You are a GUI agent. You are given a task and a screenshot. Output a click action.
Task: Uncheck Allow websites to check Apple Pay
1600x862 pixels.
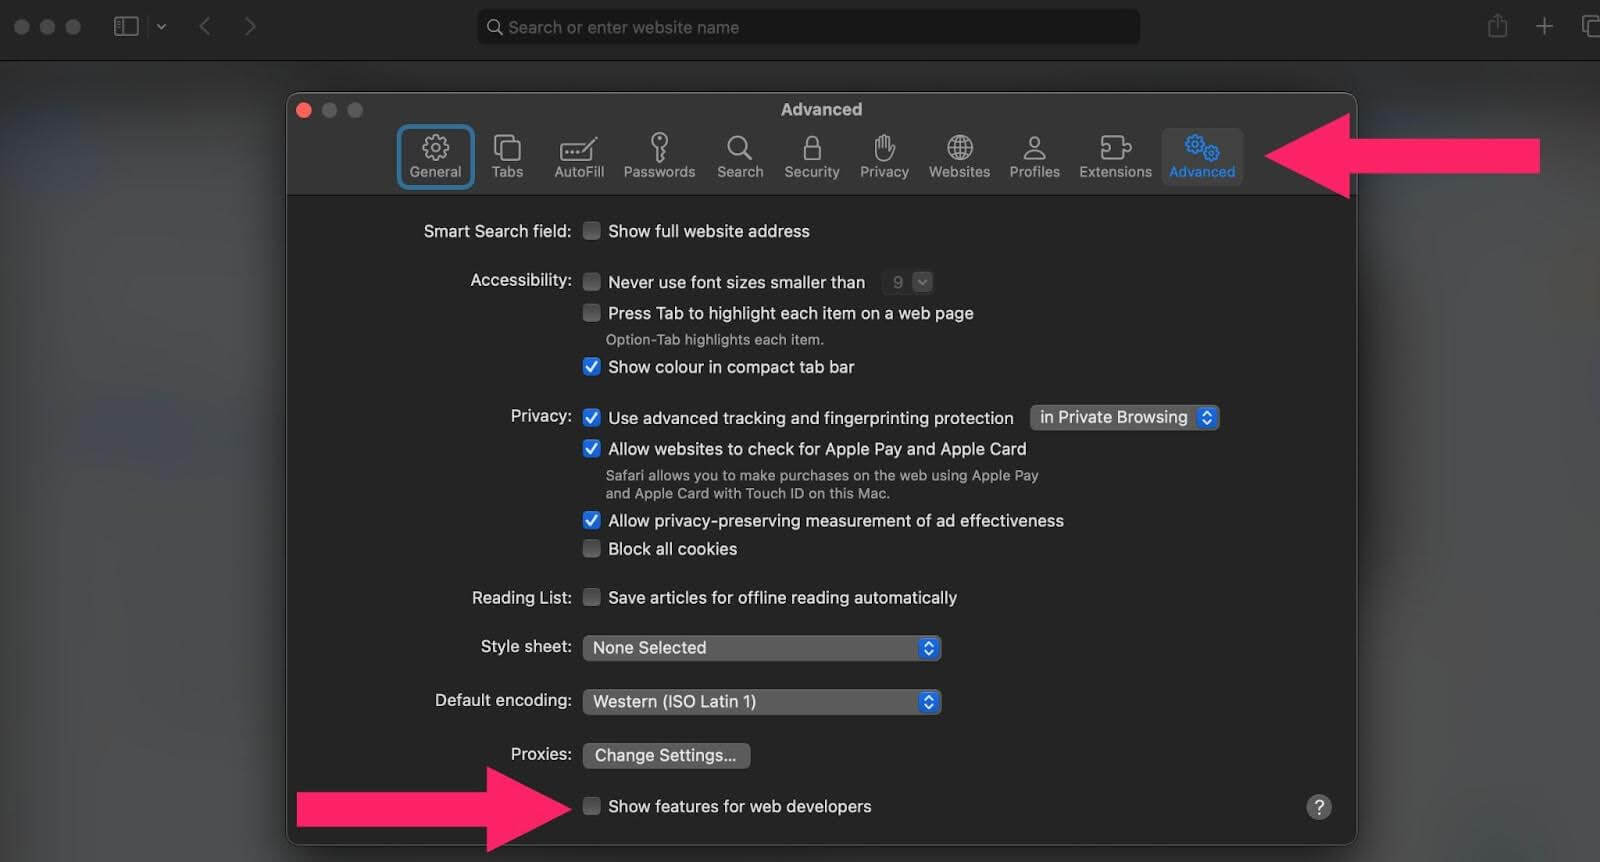[592, 449]
